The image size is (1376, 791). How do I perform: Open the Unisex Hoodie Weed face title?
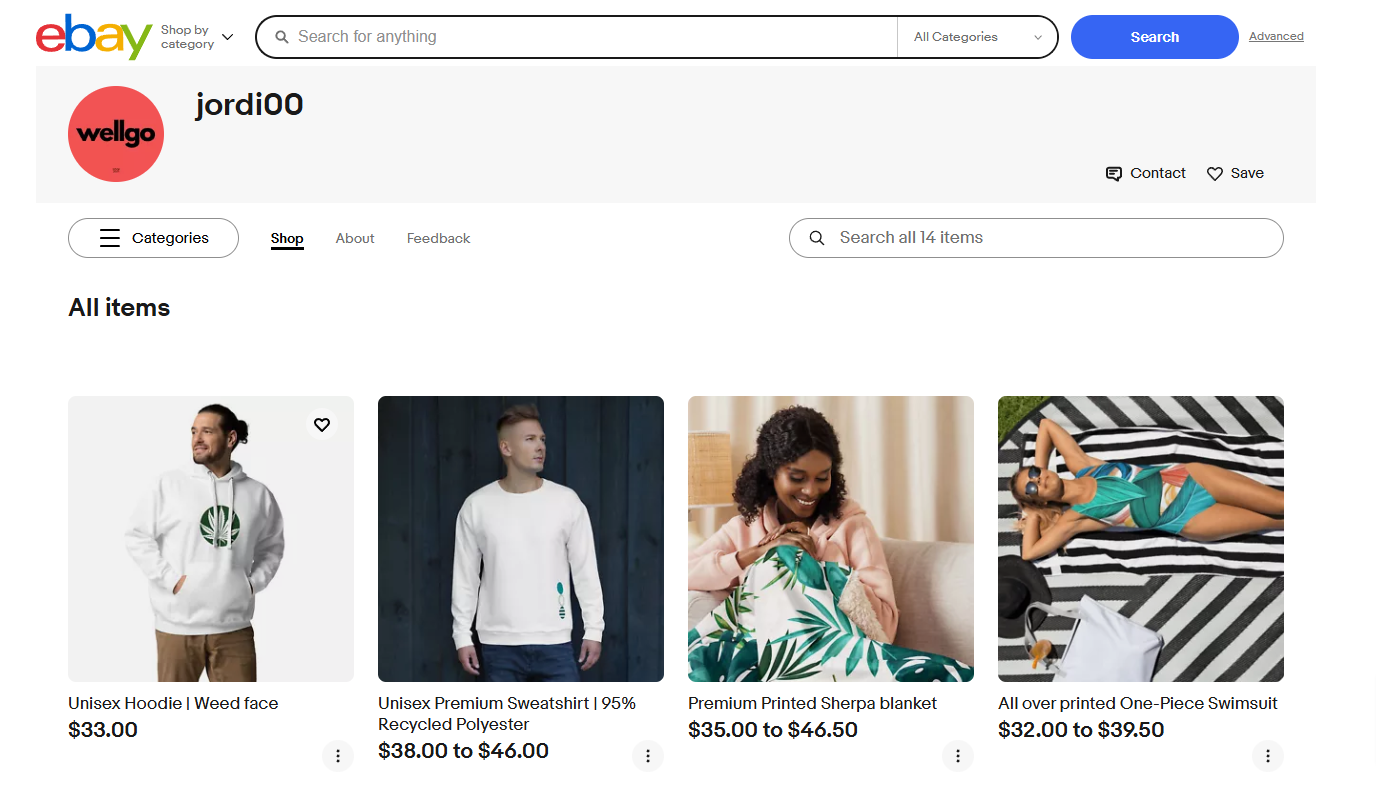click(x=173, y=703)
